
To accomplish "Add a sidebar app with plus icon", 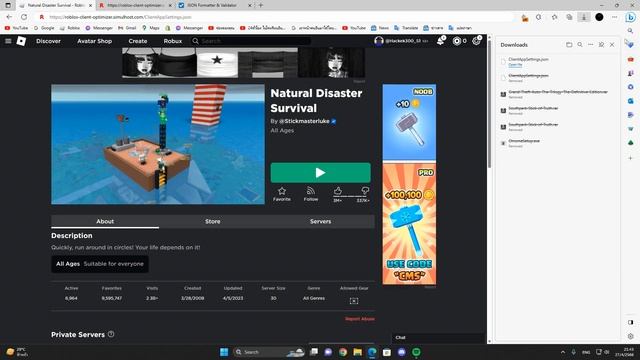I will [x=631, y=158].
